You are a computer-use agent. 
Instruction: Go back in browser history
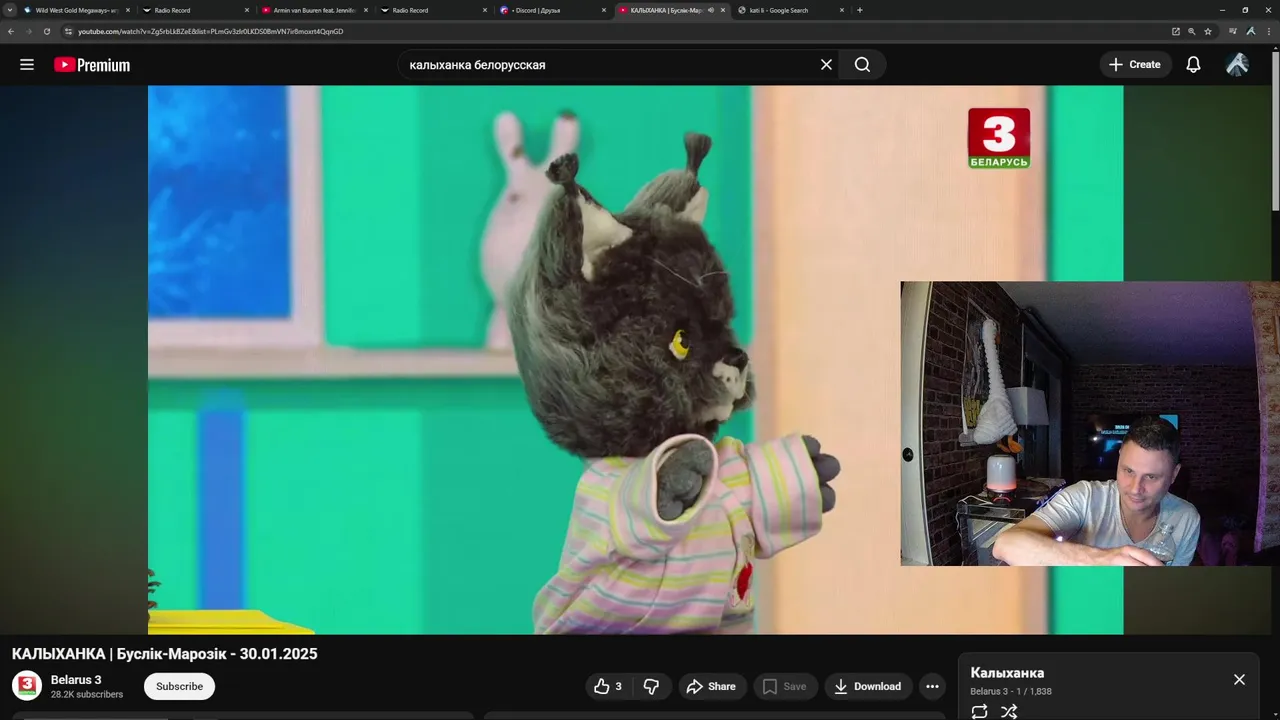[x=10, y=31]
